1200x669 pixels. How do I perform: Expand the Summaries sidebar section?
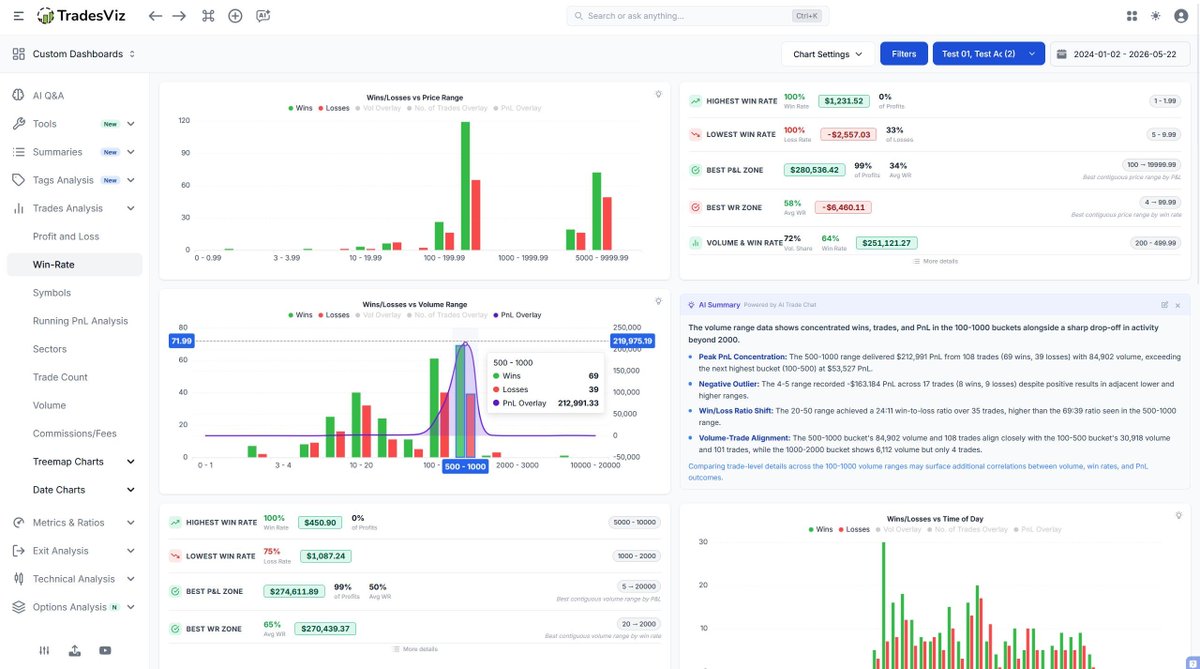tap(131, 152)
